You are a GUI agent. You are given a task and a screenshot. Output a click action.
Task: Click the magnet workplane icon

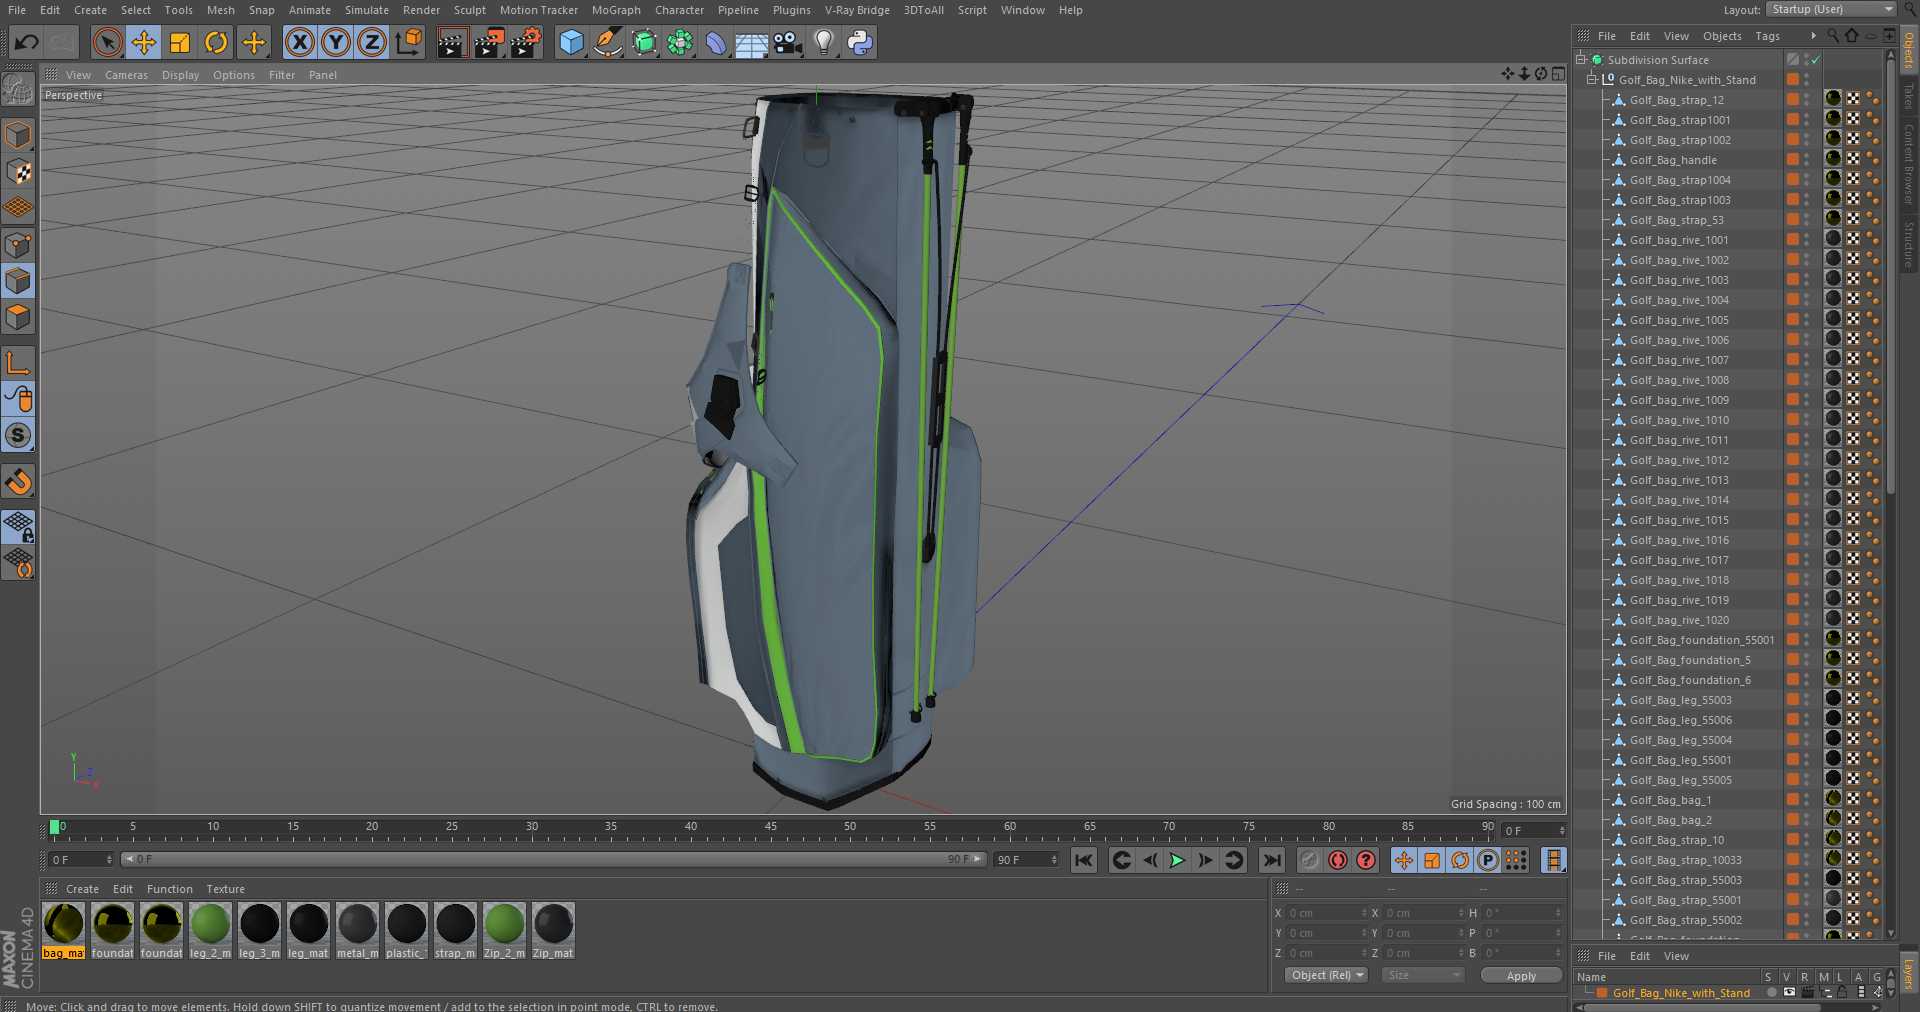pos(18,482)
